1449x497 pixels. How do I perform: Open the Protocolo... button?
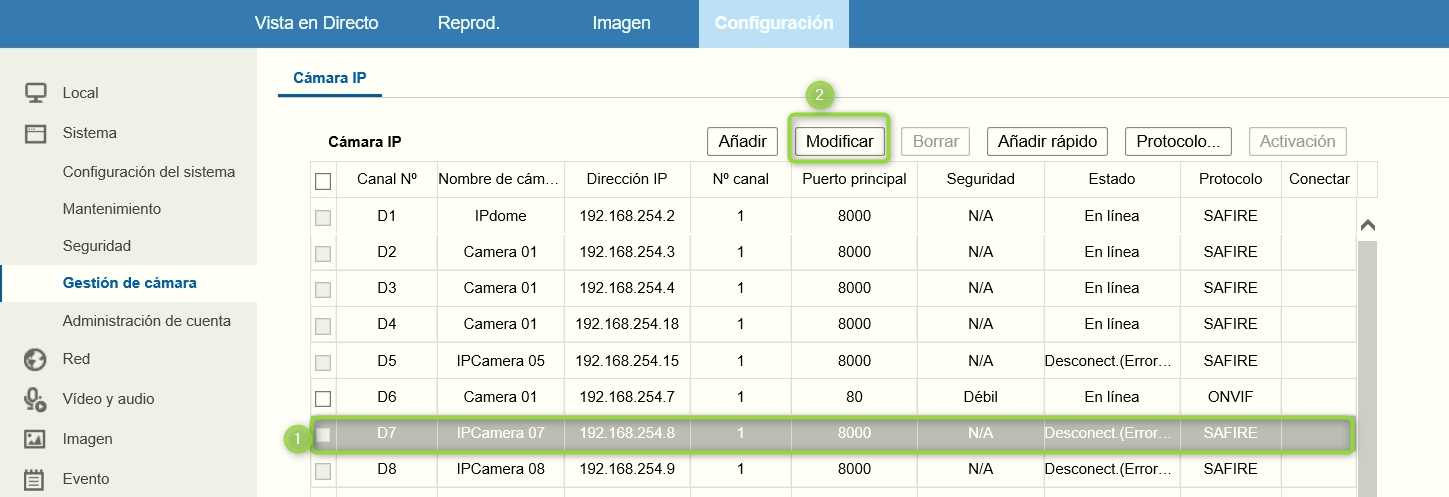pyautogui.click(x=1178, y=141)
